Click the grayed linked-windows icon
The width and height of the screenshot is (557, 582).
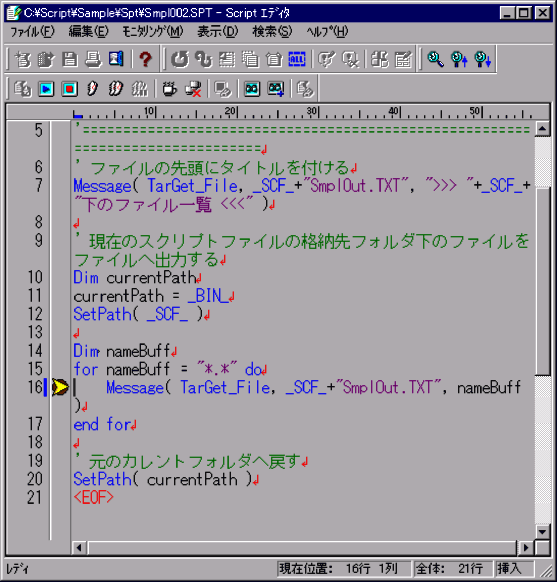pyautogui.click(x=380, y=59)
